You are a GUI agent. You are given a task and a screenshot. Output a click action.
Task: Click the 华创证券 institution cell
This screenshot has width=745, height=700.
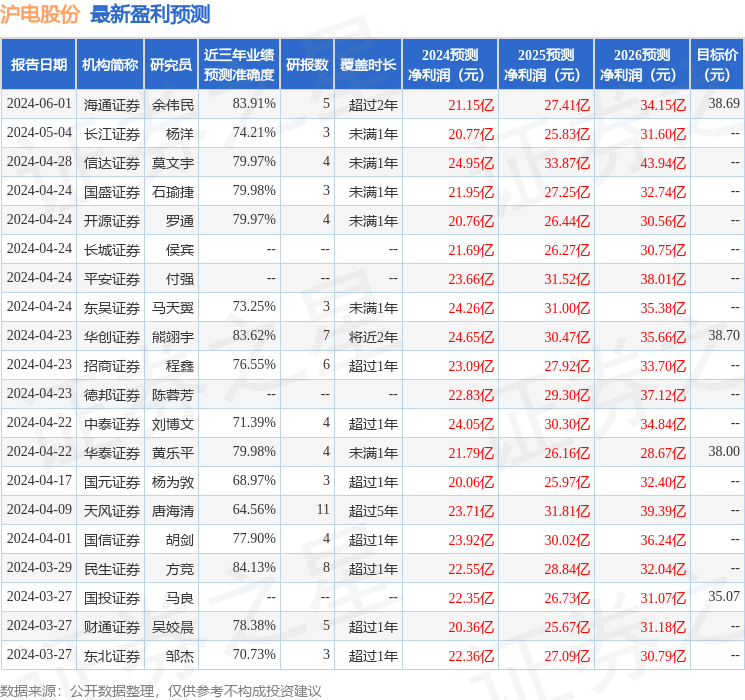(x=112, y=337)
